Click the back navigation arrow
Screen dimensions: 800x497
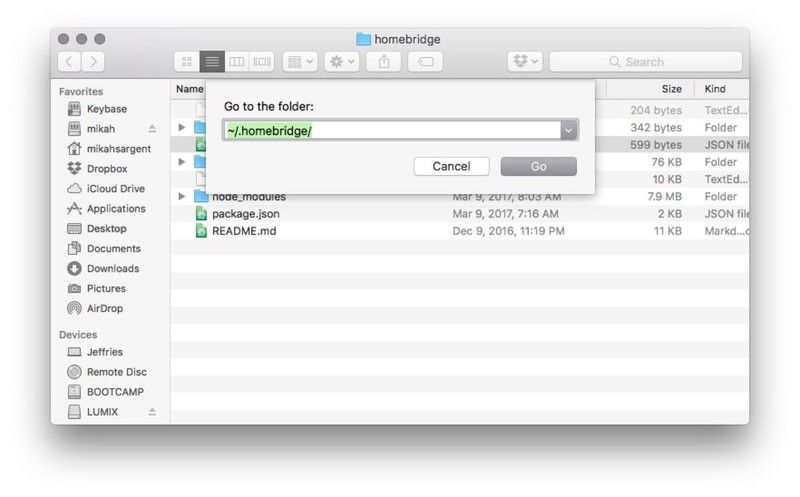point(69,62)
